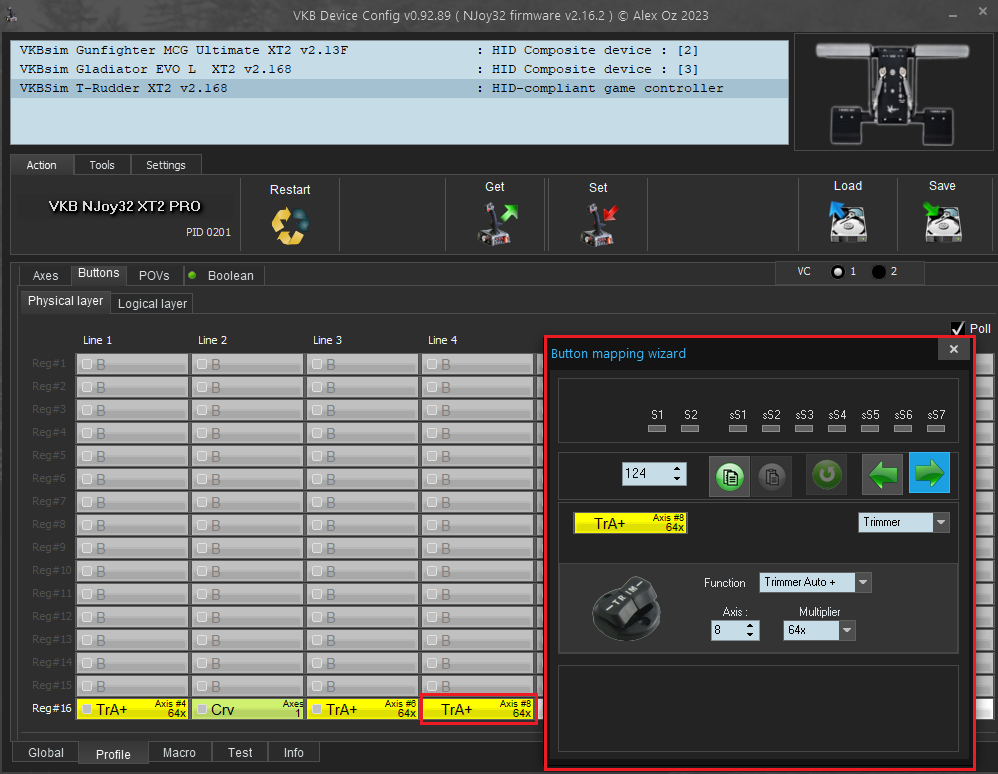Toggle the sS1 shift indicator

[x=737, y=428]
